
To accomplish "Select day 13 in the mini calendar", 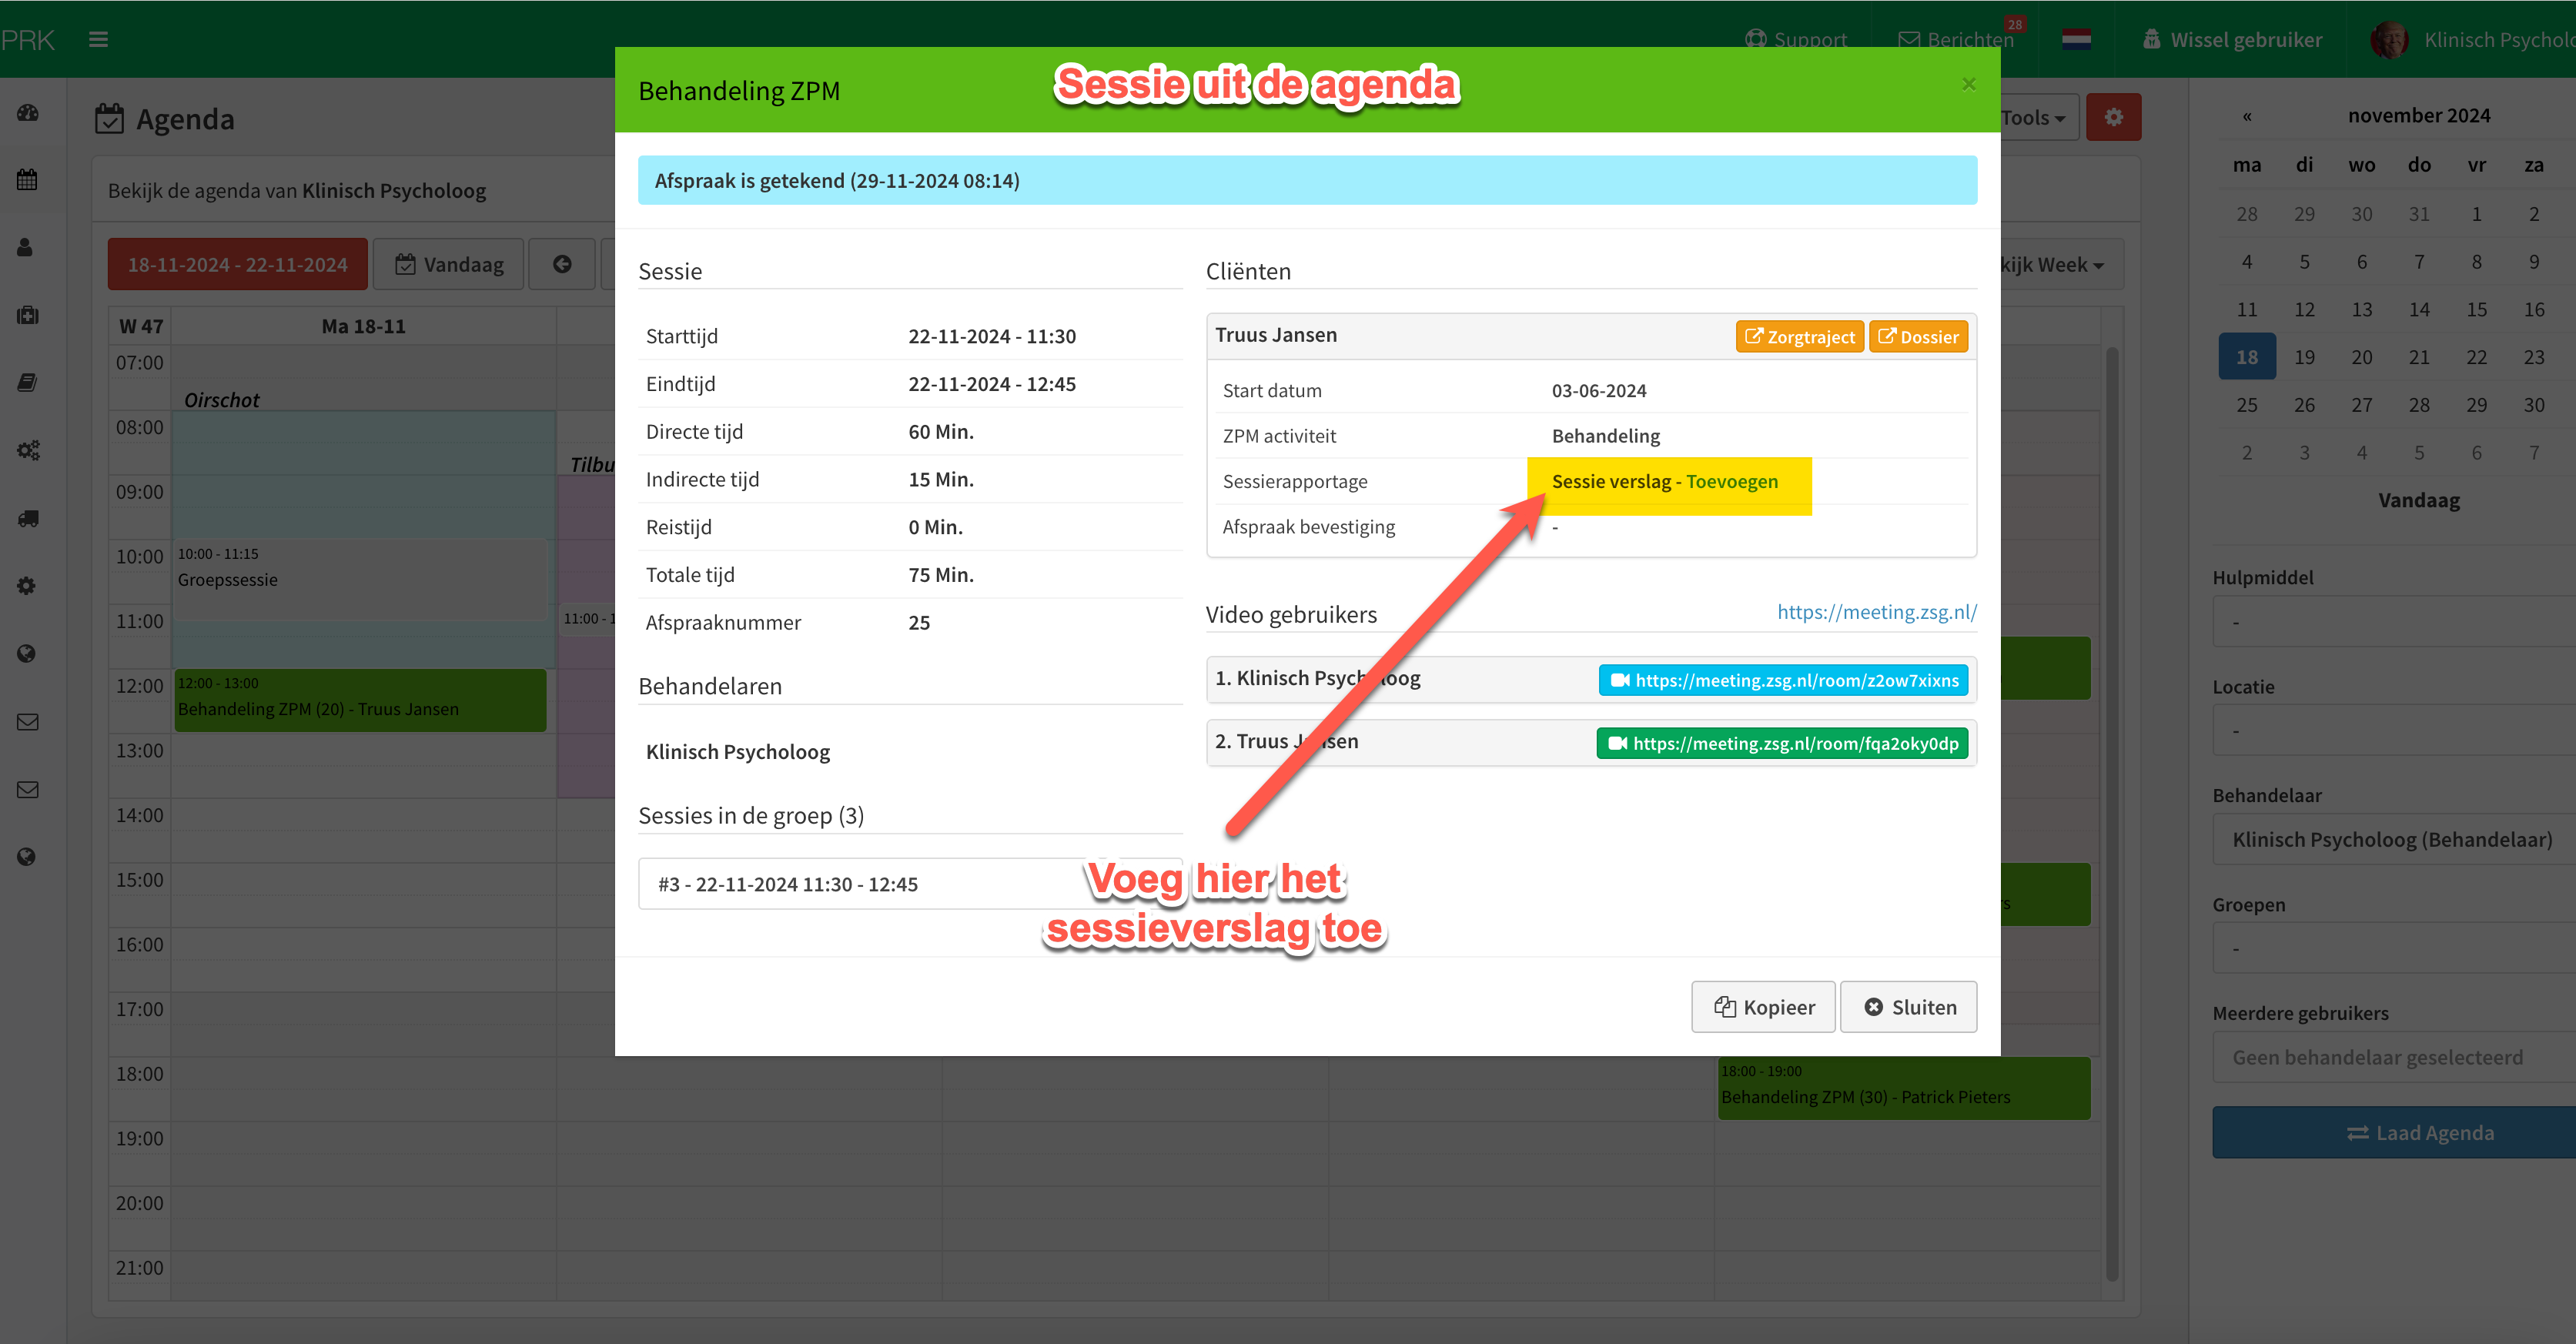I will click(x=2361, y=309).
